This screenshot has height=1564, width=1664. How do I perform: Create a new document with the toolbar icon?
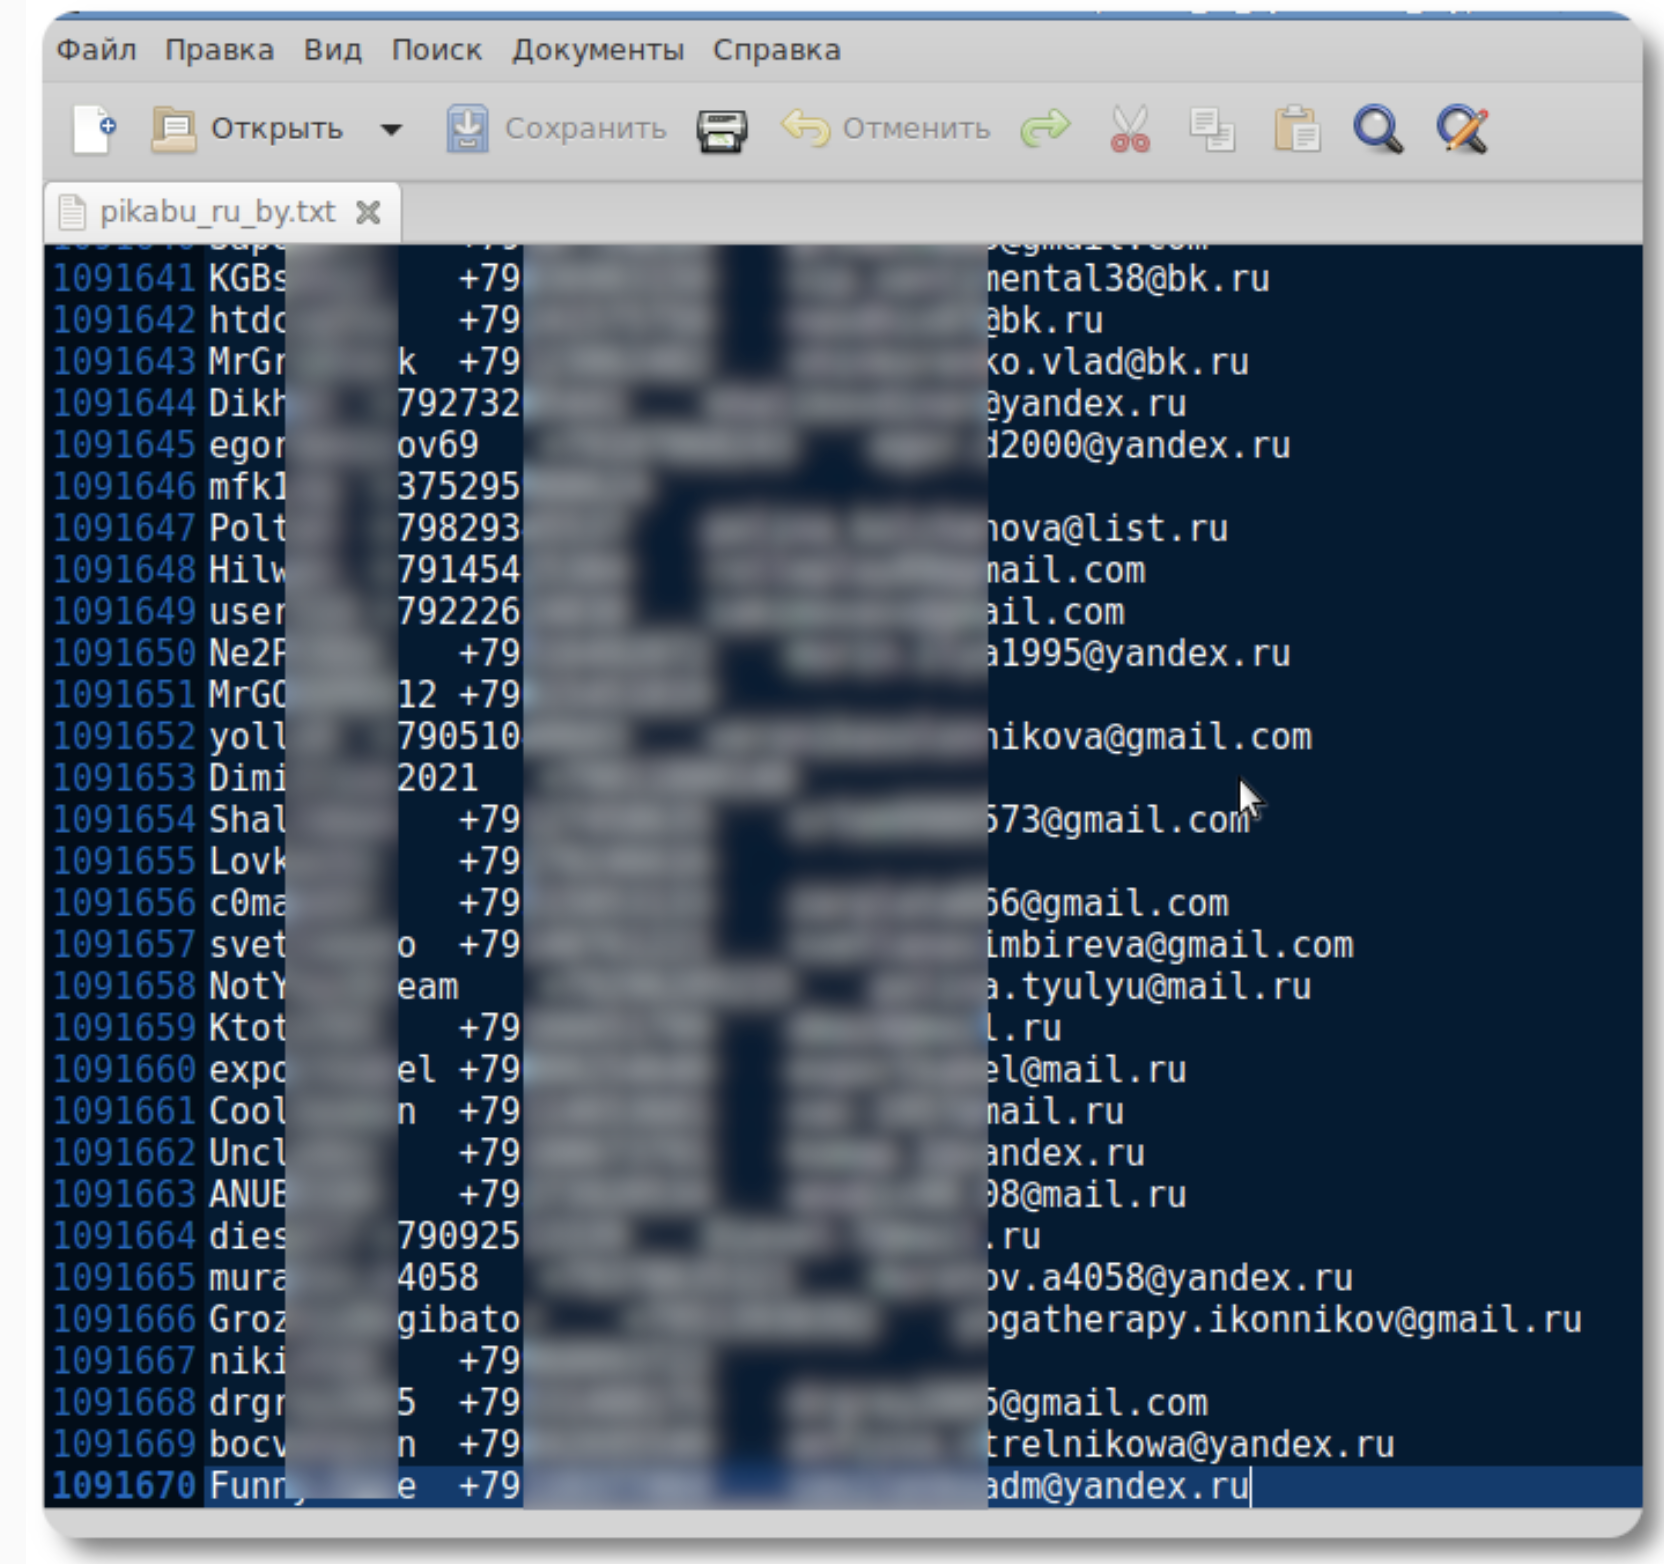click(94, 130)
